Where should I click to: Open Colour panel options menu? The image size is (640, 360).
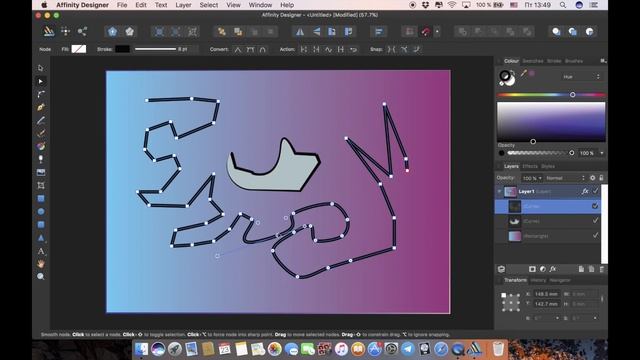coord(603,61)
